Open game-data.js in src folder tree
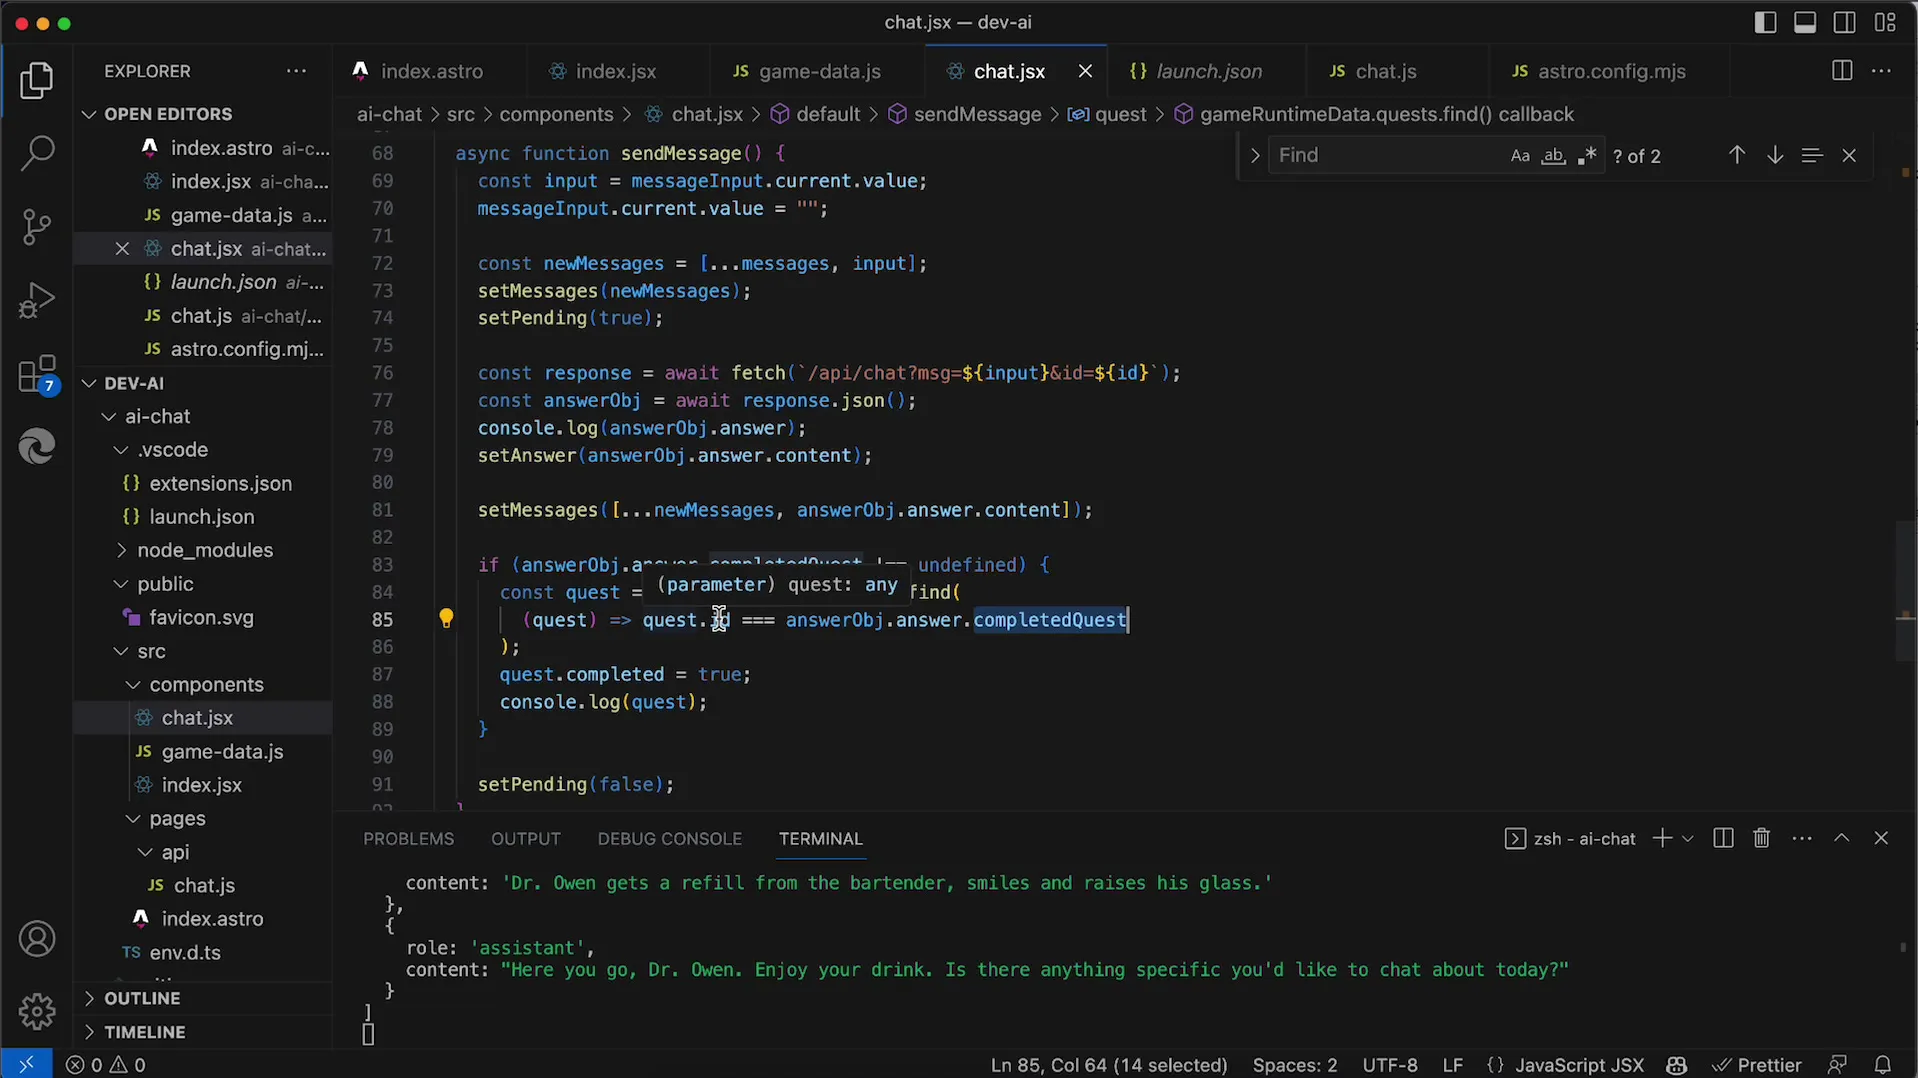Image resolution: width=1918 pixels, height=1078 pixels. tap(222, 752)
